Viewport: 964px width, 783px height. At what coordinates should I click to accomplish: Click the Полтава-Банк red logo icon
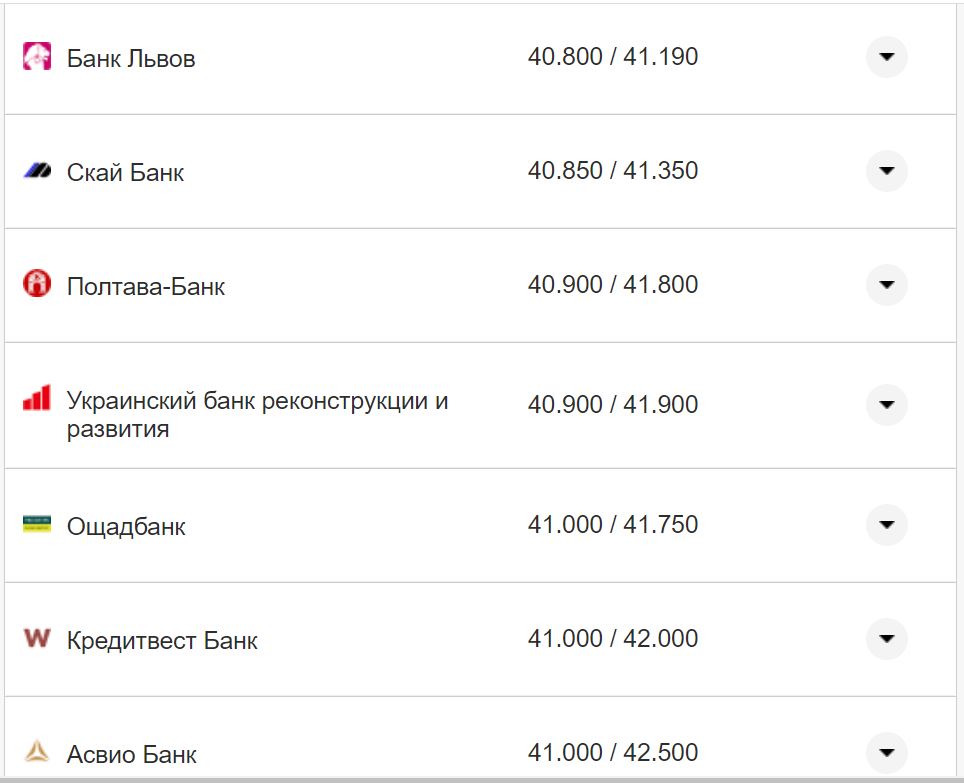pyautogui.click(x=36, y=284)
